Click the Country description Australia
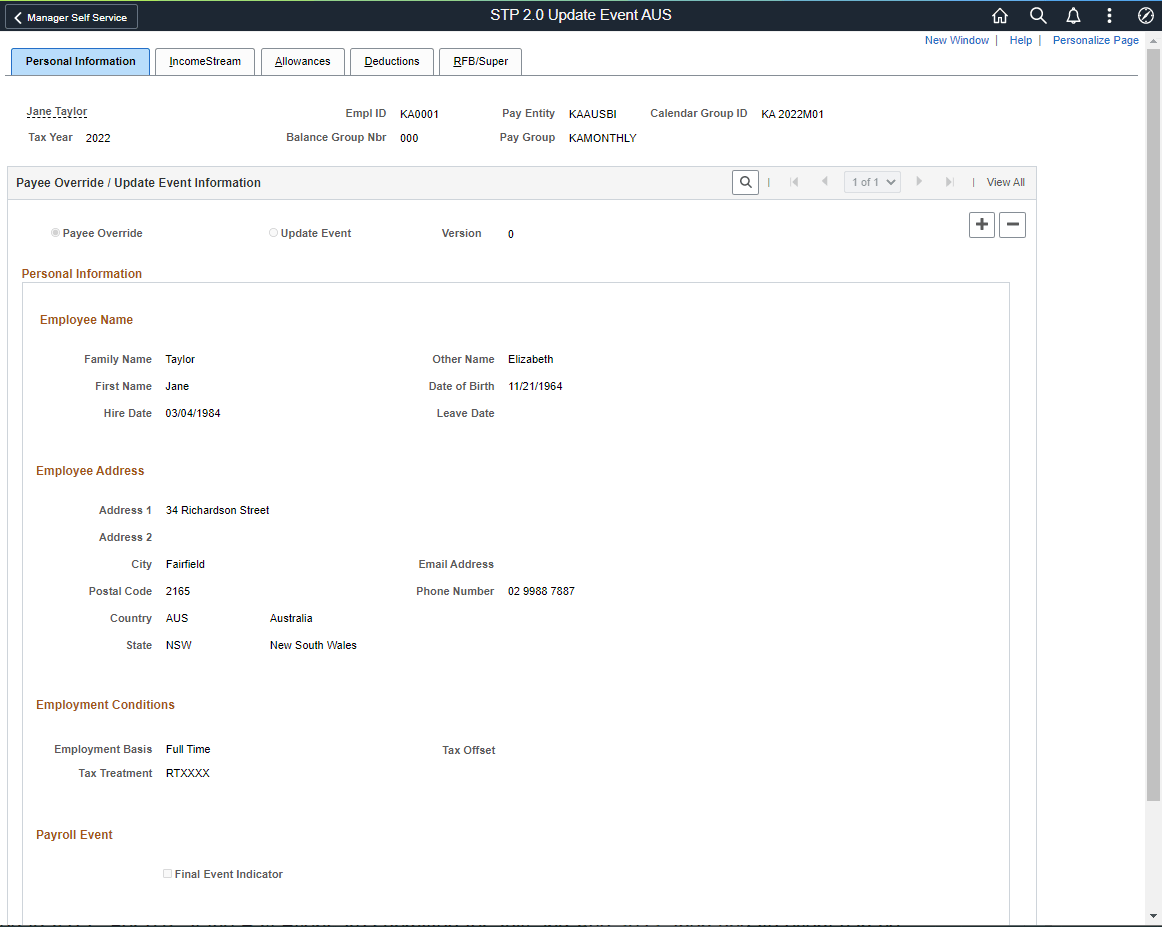The height and width of the screenshot is (927, 1162). pyautogui.click(x=290, y=618)
